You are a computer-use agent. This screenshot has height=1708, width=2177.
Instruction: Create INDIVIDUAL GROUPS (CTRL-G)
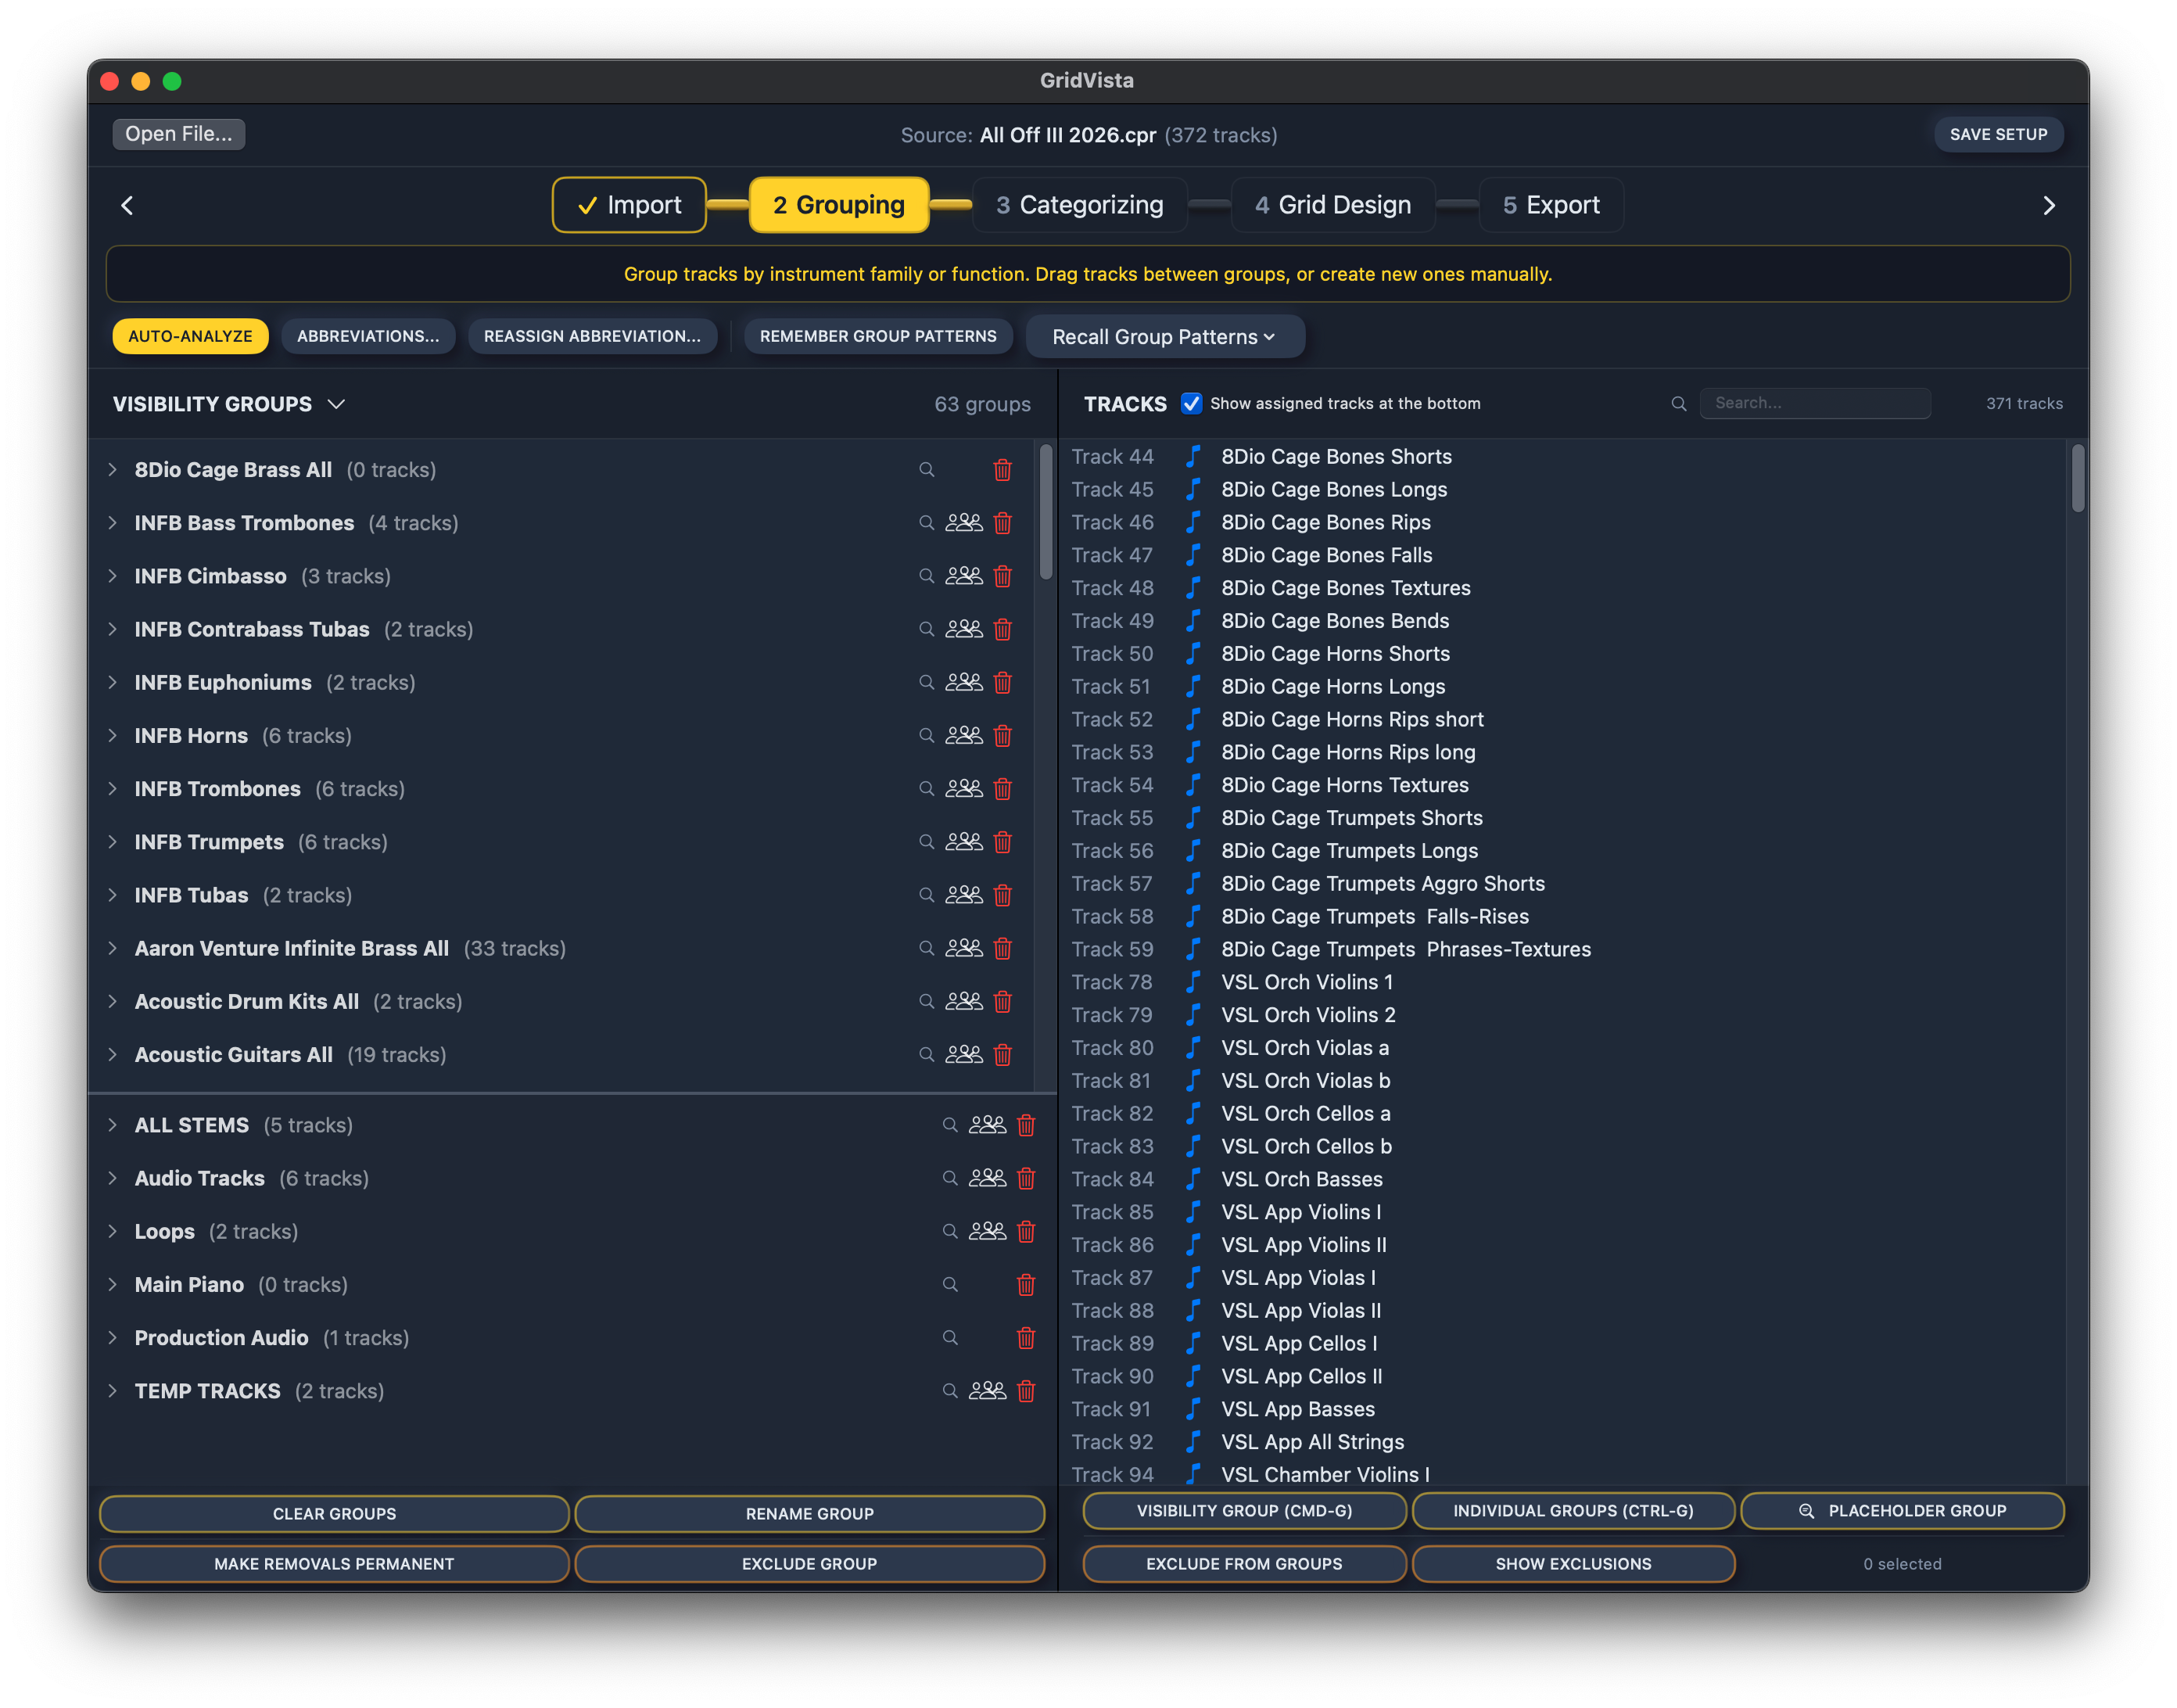coord(1573,1511)
